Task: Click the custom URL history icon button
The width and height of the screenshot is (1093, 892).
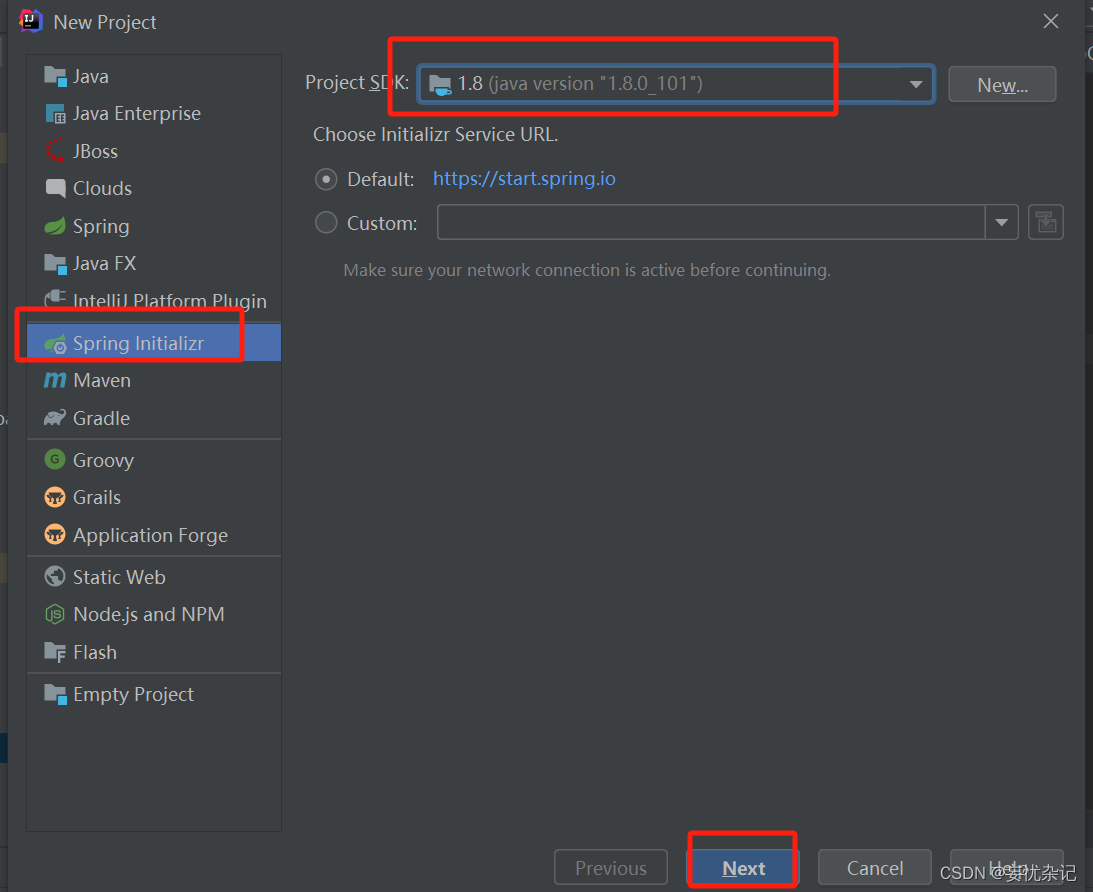Action: (1046, 222)
